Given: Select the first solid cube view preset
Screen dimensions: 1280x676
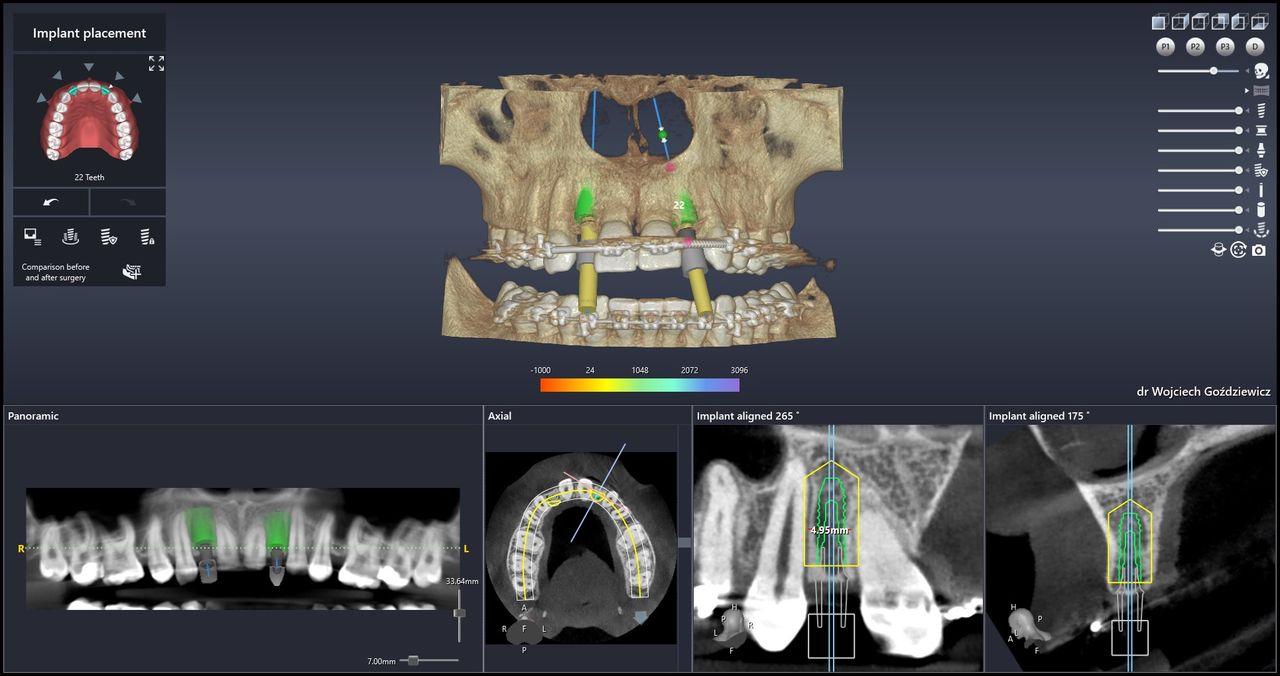Looking at the screenshot, I should click(x=1159, y=22).
